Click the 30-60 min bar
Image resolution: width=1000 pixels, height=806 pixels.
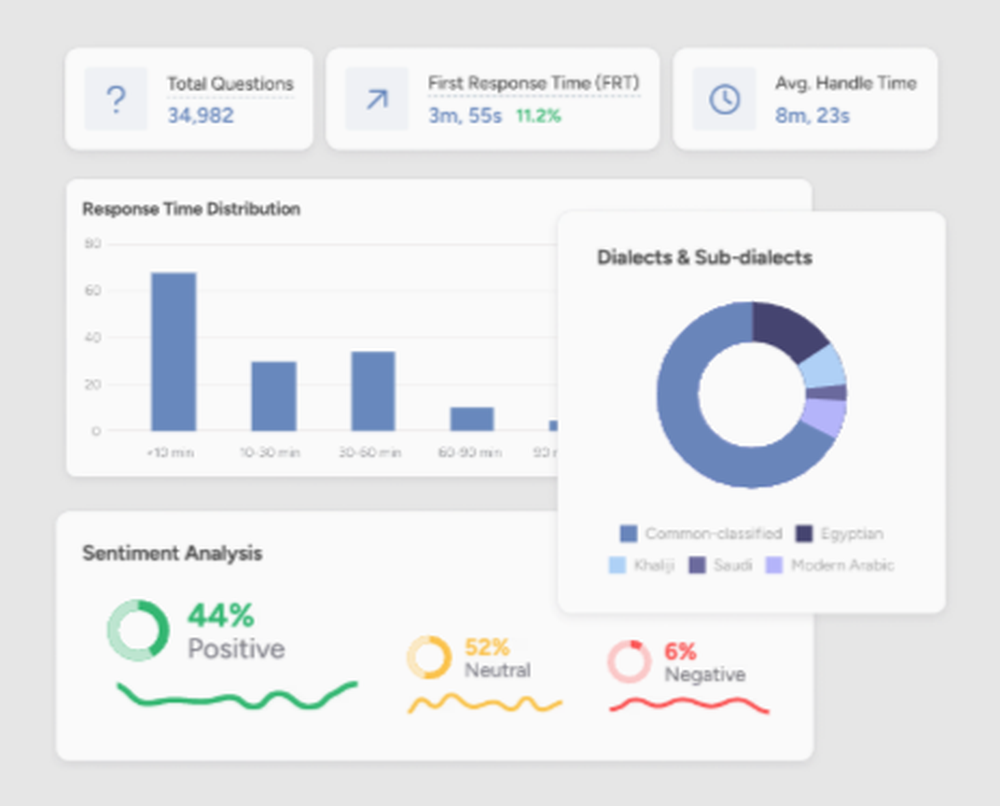(373, 391)
